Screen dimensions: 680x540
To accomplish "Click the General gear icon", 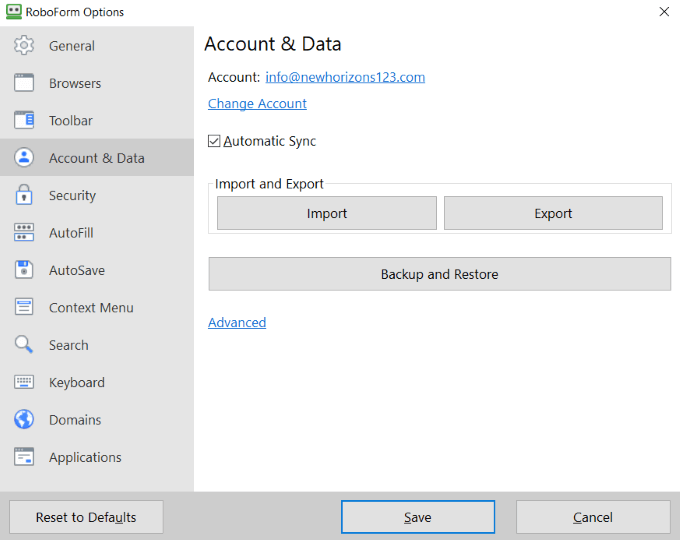I will pyautogui.click(x=24, y=46).
